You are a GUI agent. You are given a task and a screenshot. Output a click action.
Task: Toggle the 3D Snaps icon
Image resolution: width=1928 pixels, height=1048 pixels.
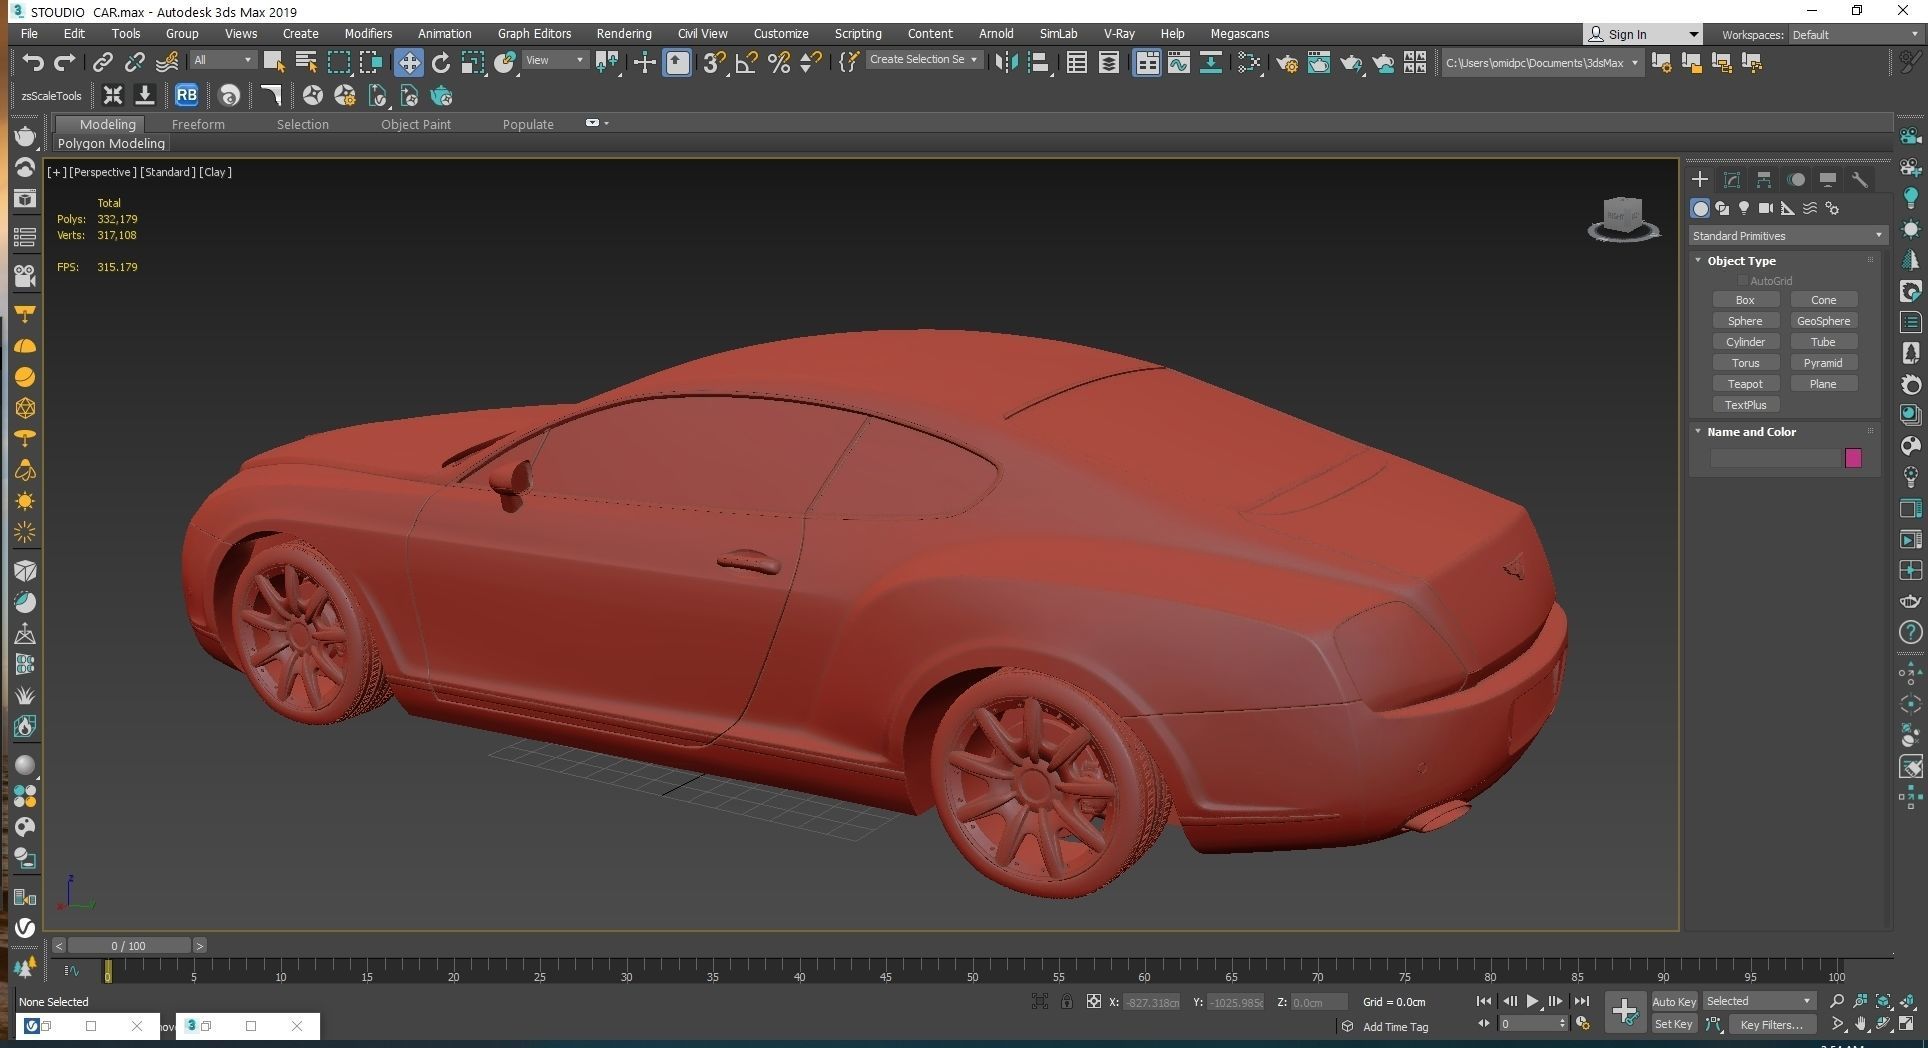pos(713,63)
